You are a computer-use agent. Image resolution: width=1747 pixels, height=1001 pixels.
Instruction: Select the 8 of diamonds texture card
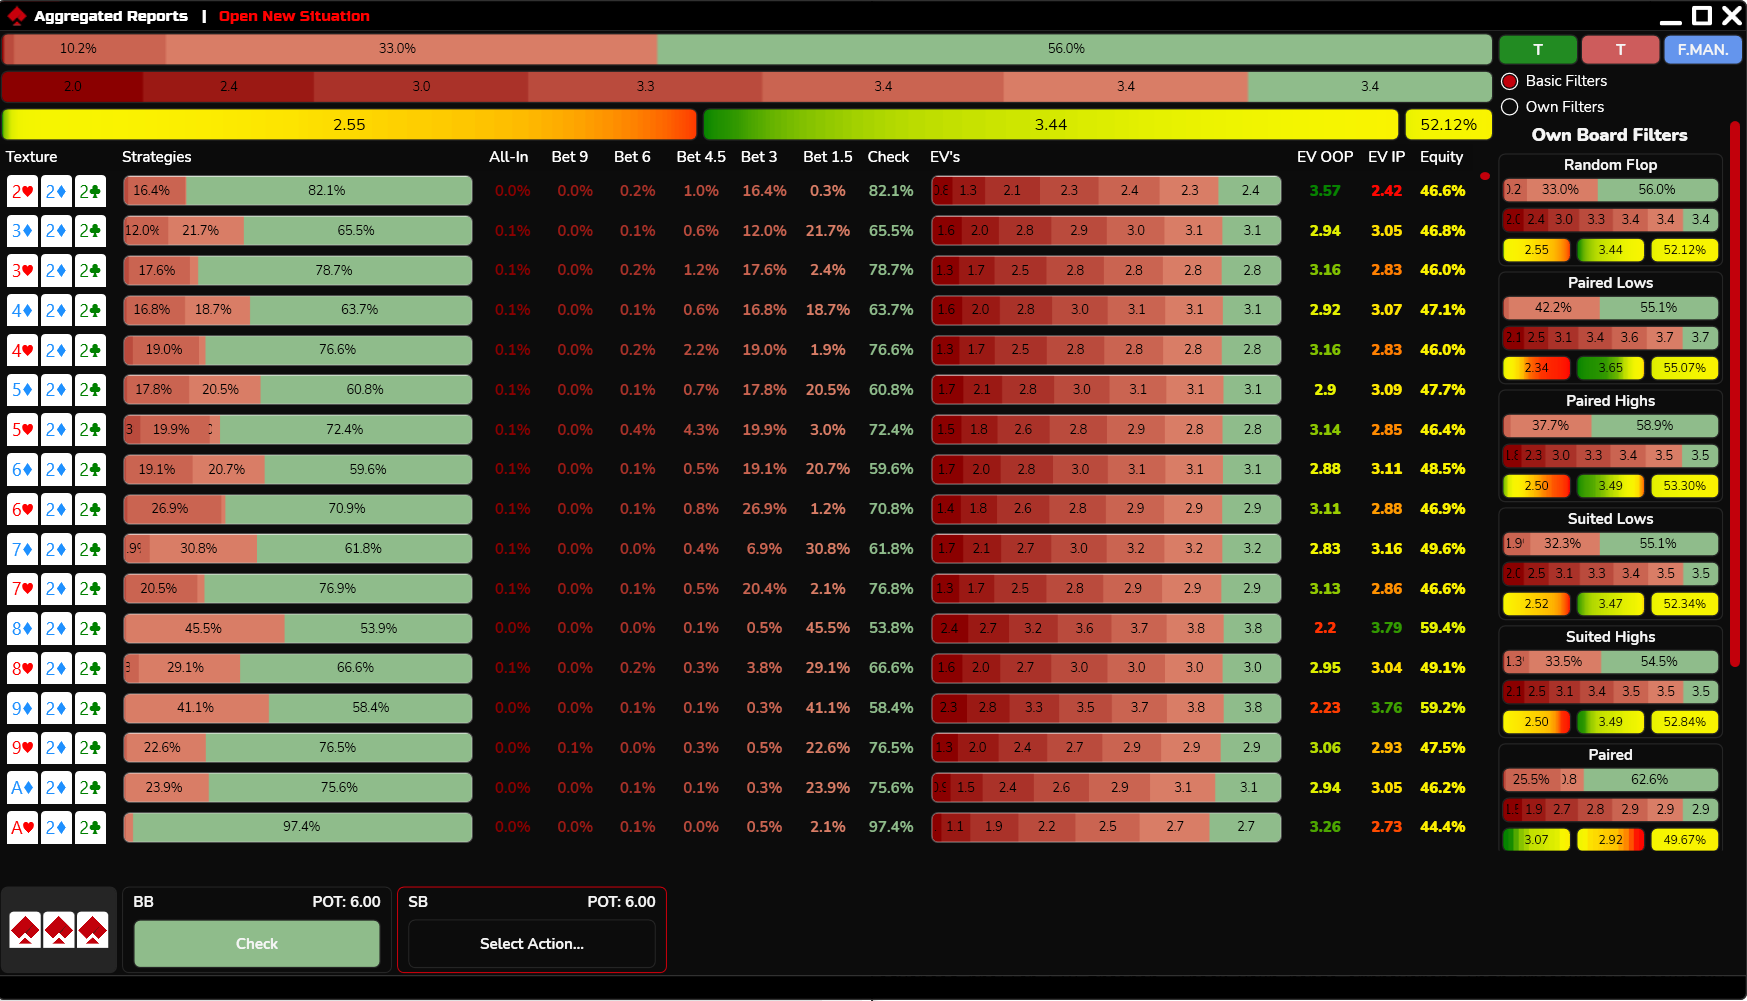[x=22, y=628]
